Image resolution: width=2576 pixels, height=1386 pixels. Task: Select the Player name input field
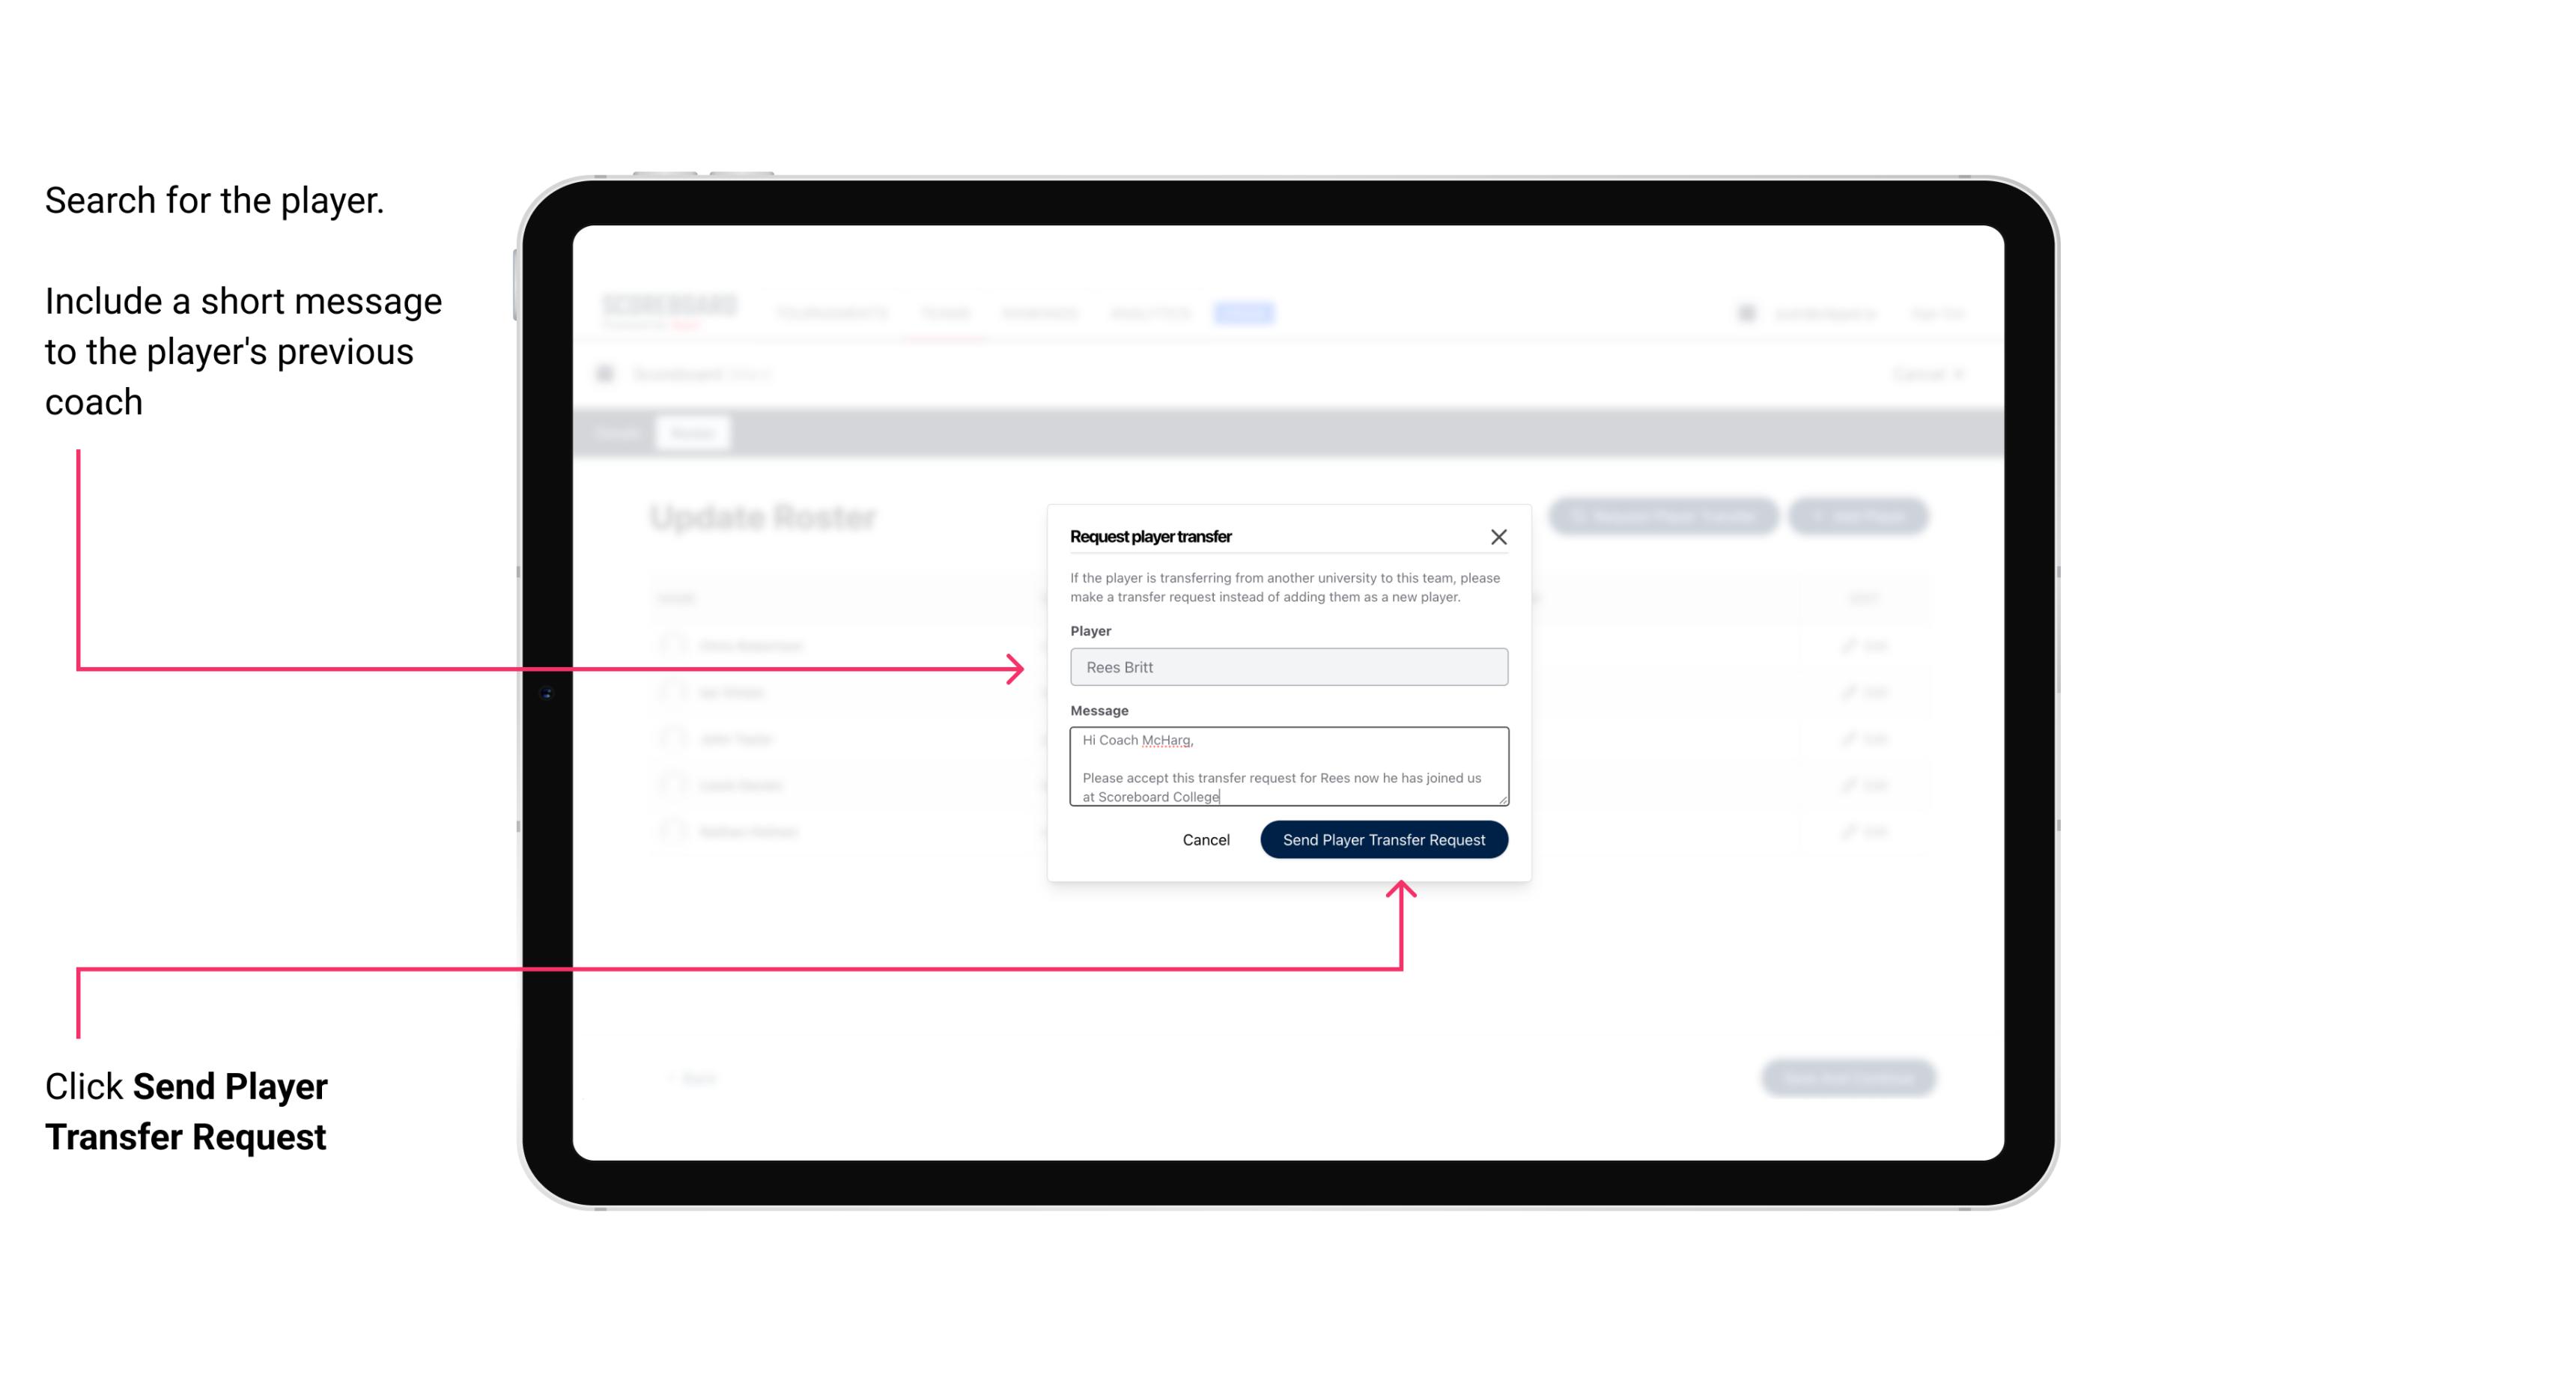point(1287,667)
